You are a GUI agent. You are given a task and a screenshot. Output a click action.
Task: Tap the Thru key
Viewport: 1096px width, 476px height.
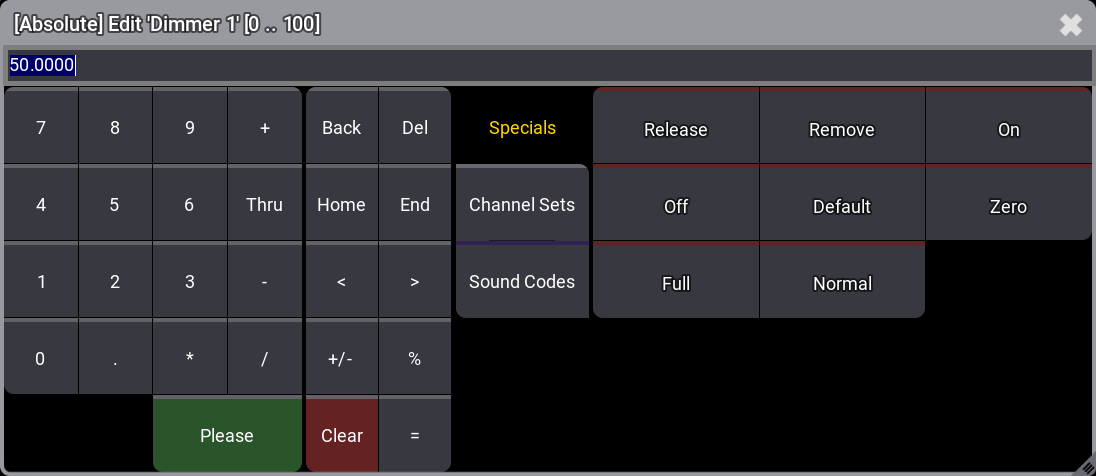coord(265,204)
